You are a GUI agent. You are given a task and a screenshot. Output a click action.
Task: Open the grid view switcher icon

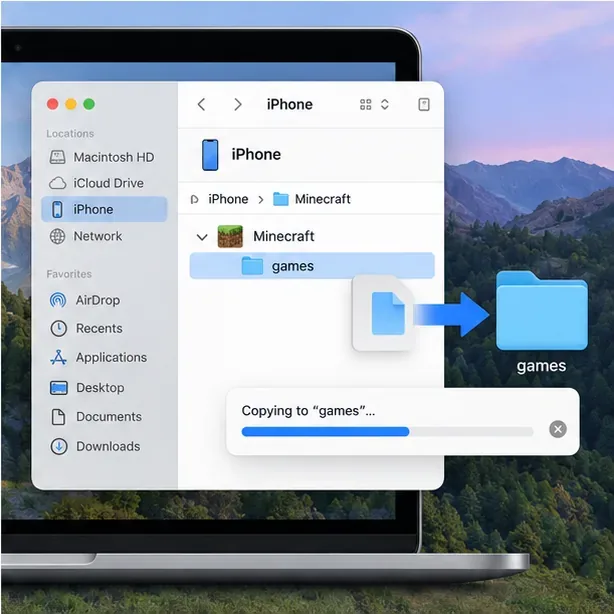pyautogui.click(x=365, y=105)
